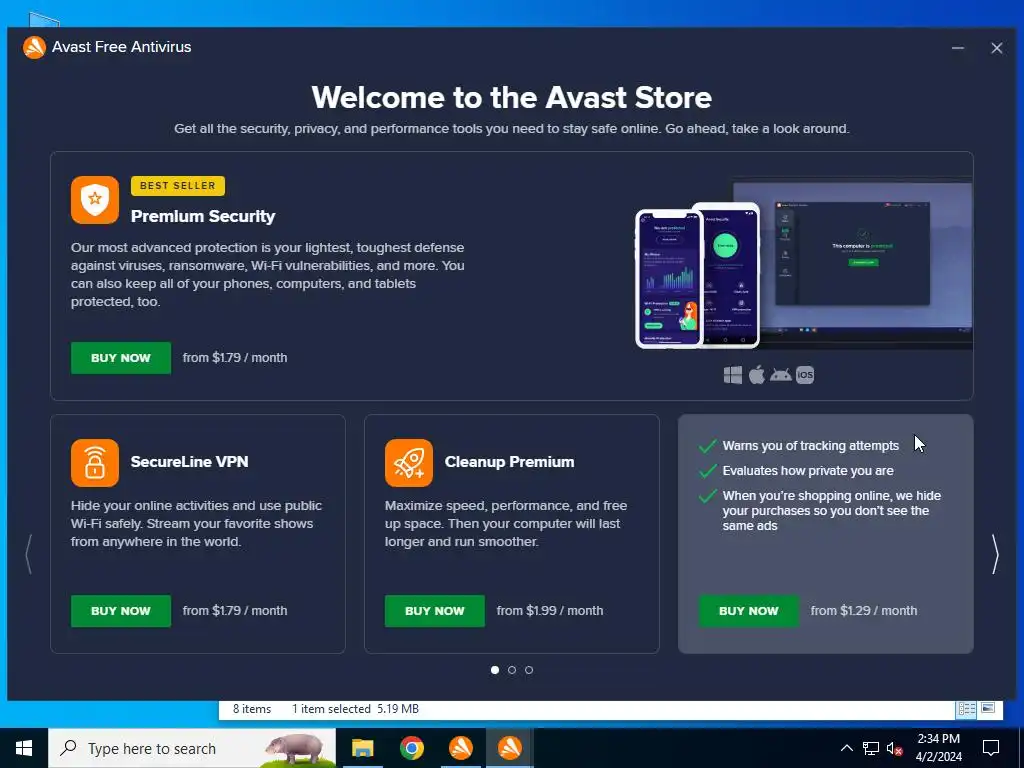Click the Apple platform icon
Viewport: 1024px width, 768px height.
coord(757,375)
